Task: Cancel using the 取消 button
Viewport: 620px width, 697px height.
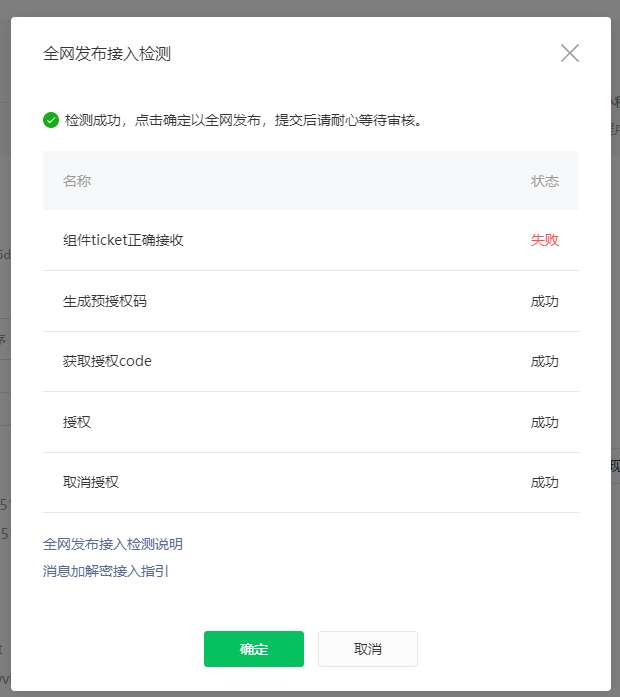Action: coord(368,649)
